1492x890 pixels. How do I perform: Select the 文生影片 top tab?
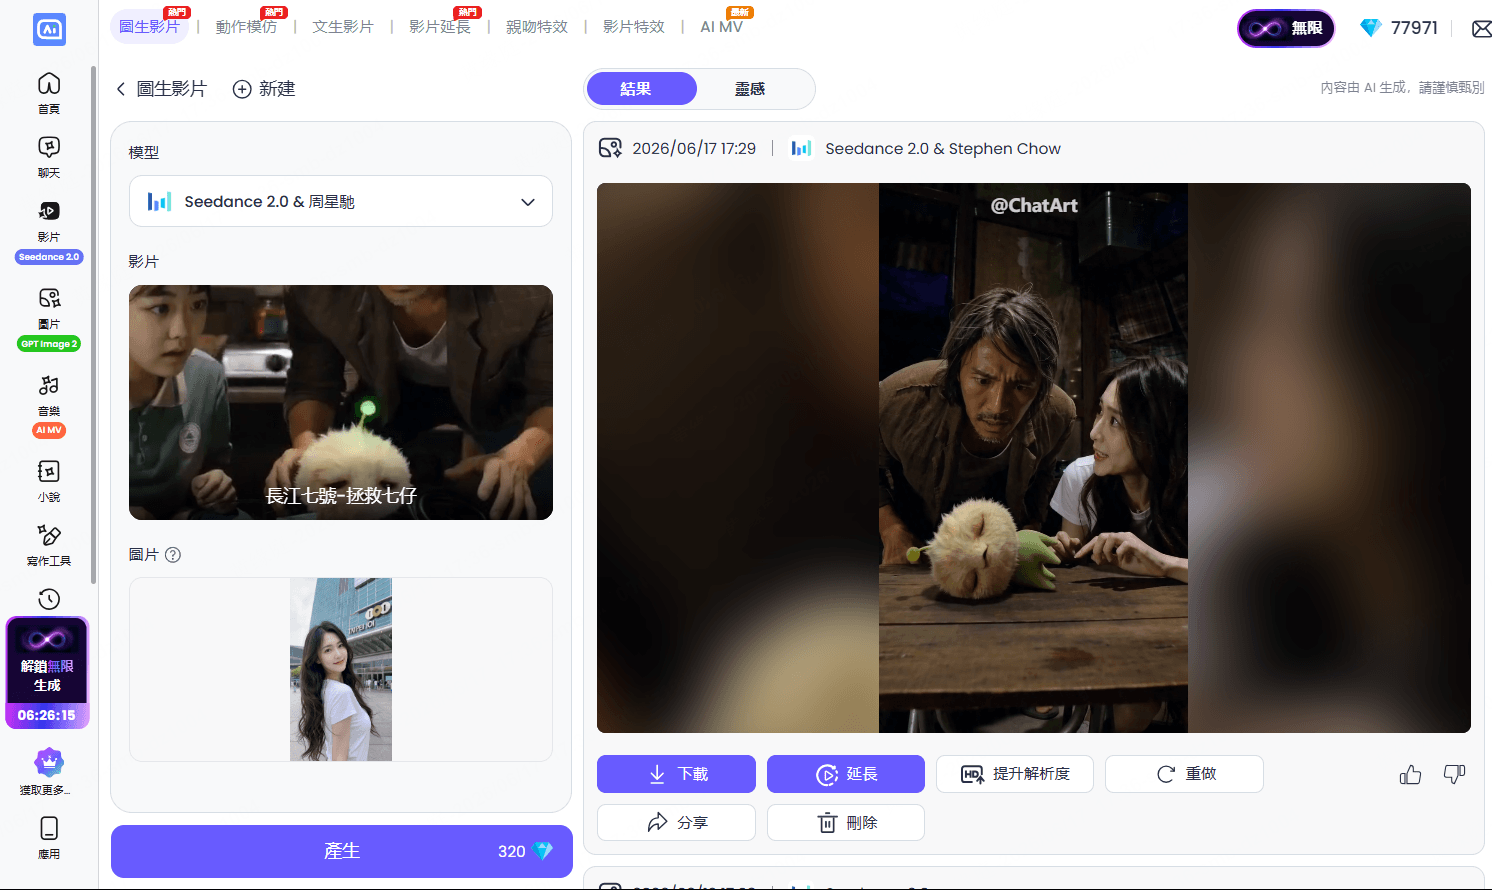343,26
